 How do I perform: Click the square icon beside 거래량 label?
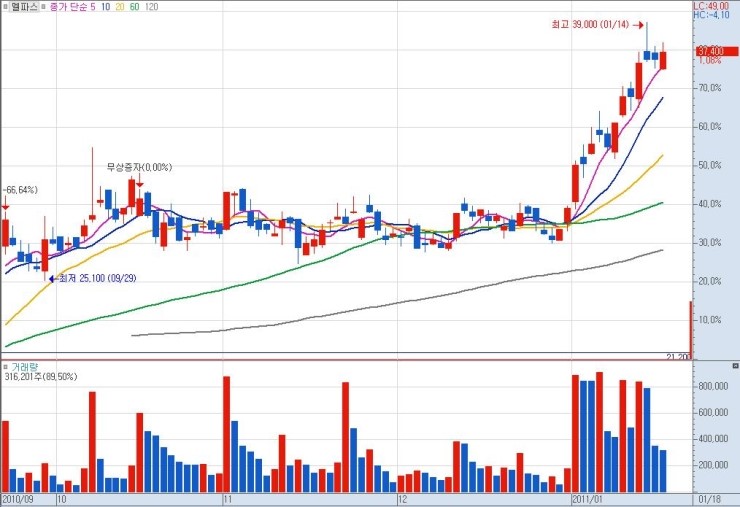[x=5, y=367]
